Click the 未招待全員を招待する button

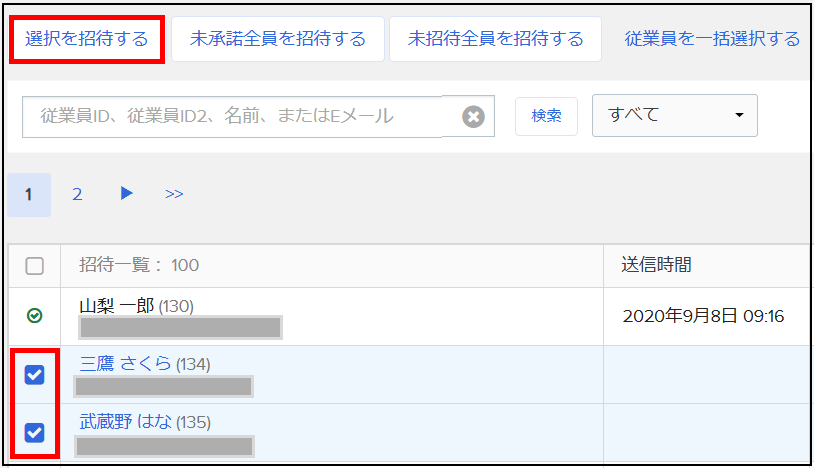tap(495, 39)
